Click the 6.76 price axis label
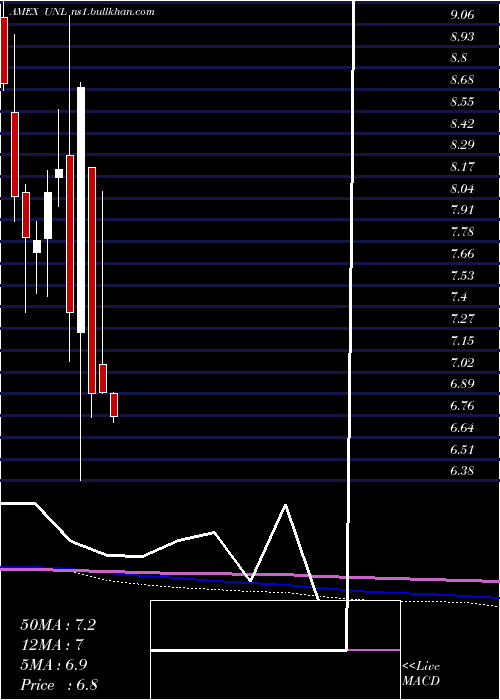 click(x=462, y=406)
